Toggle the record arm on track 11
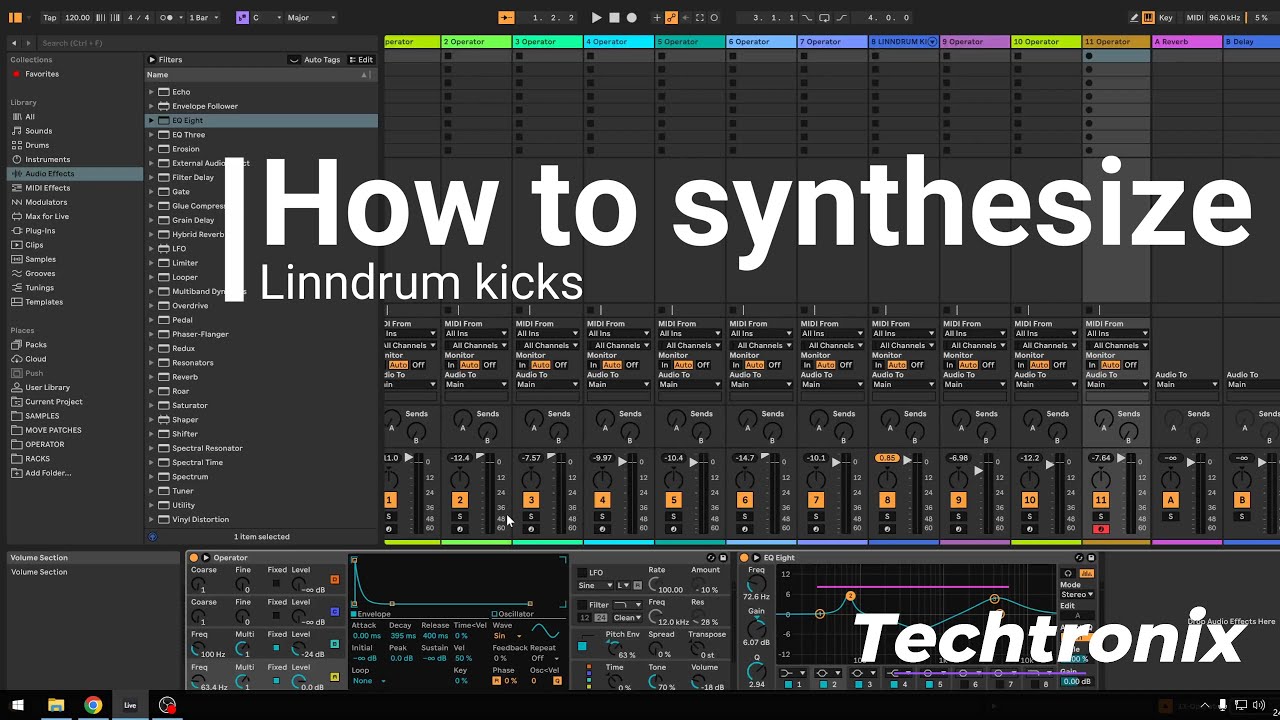Screen dimensions: 1280x720 point(1100,529)
